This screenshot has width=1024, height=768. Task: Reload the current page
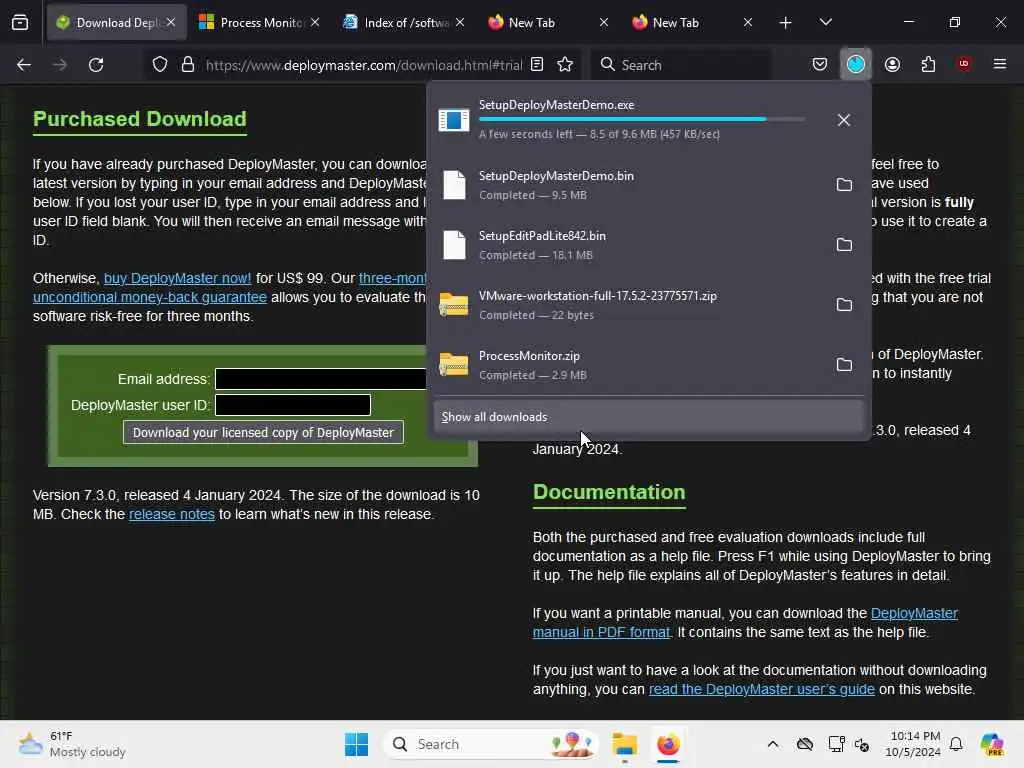click(96, 65)
